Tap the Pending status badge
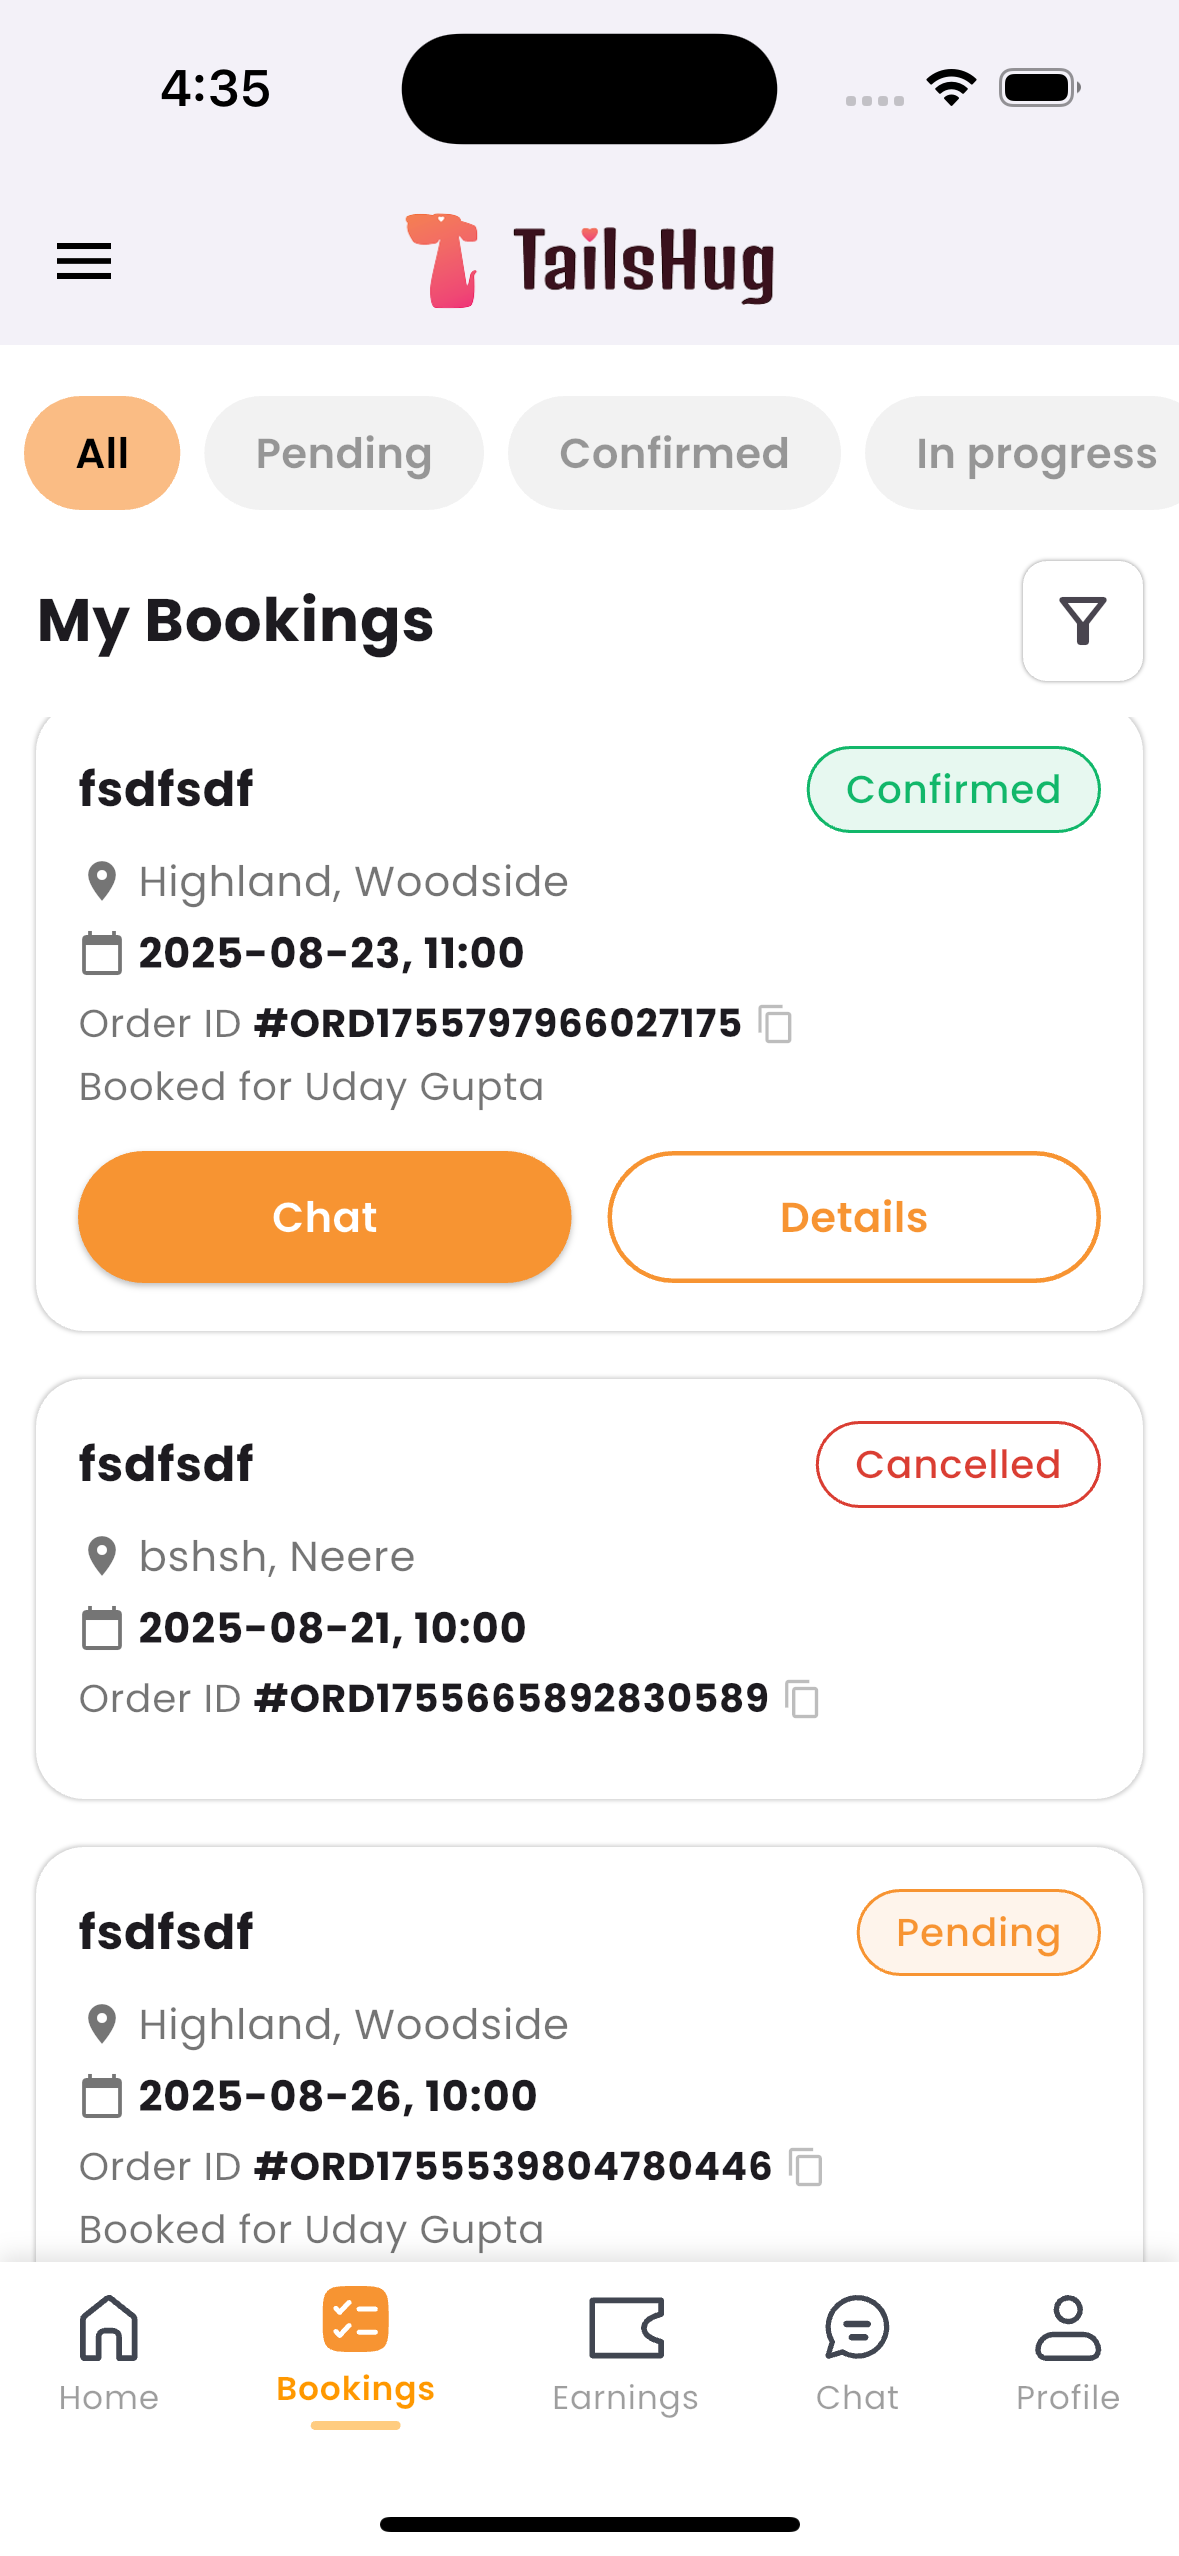Image resolution: width=1179 pixels, height=2556 pixels. coord(978,1932)
